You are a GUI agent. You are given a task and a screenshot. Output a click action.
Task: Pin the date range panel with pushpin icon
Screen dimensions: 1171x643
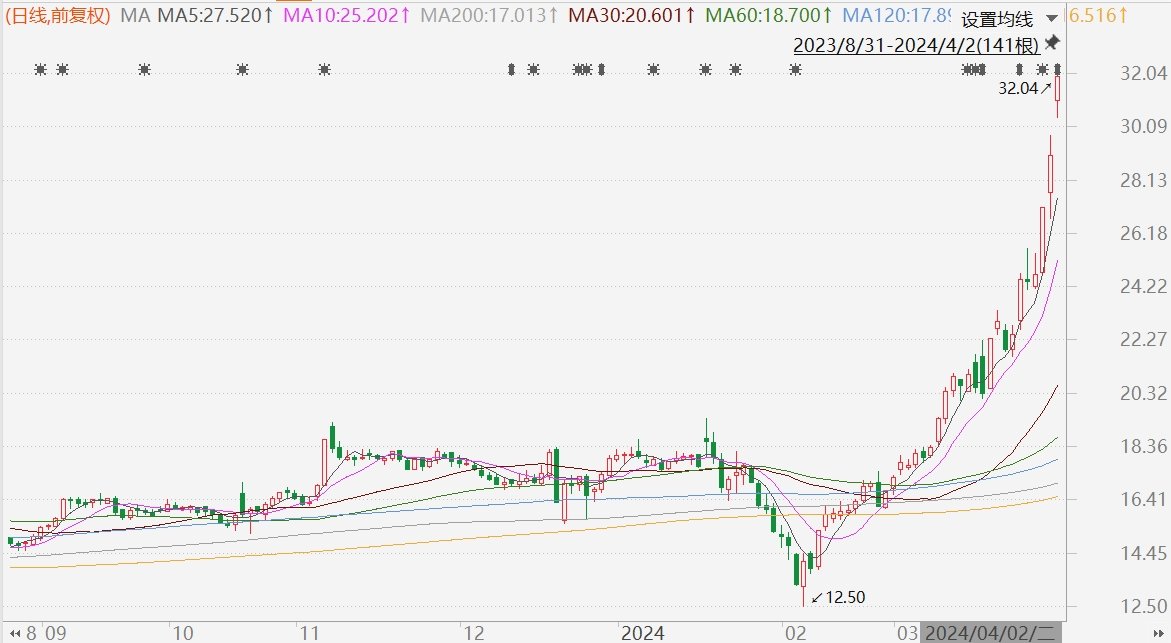(x=1052, y=43)
